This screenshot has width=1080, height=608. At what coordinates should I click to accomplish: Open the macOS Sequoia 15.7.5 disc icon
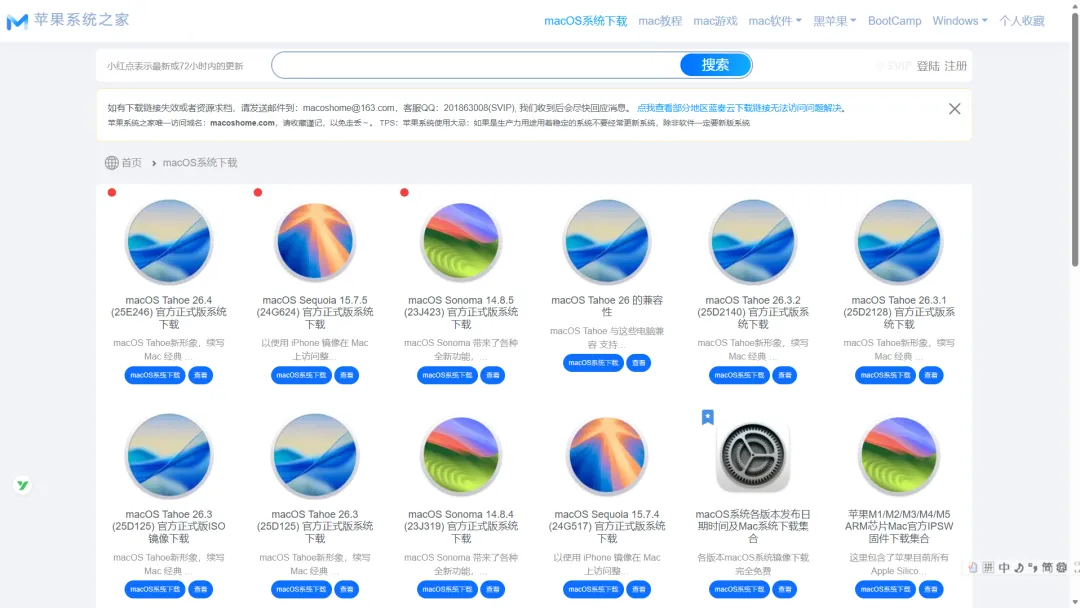(315, 242)
